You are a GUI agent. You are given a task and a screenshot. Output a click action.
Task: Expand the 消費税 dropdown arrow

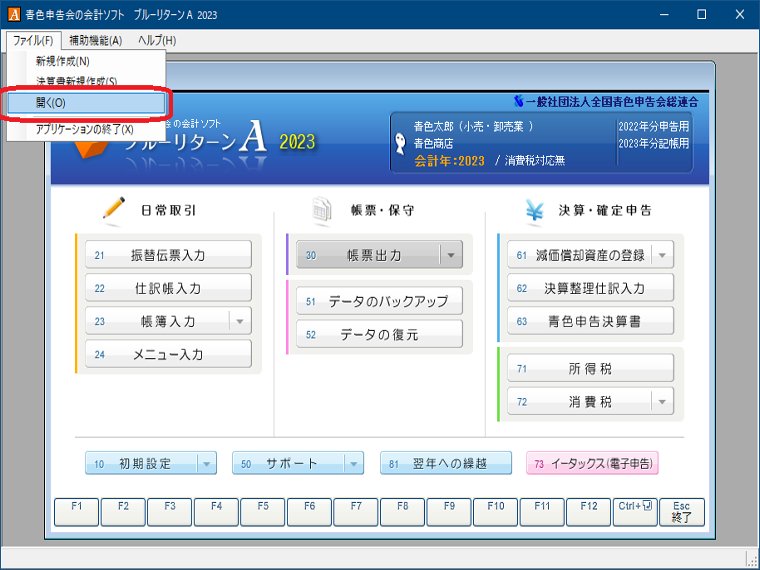pos(663,401)
